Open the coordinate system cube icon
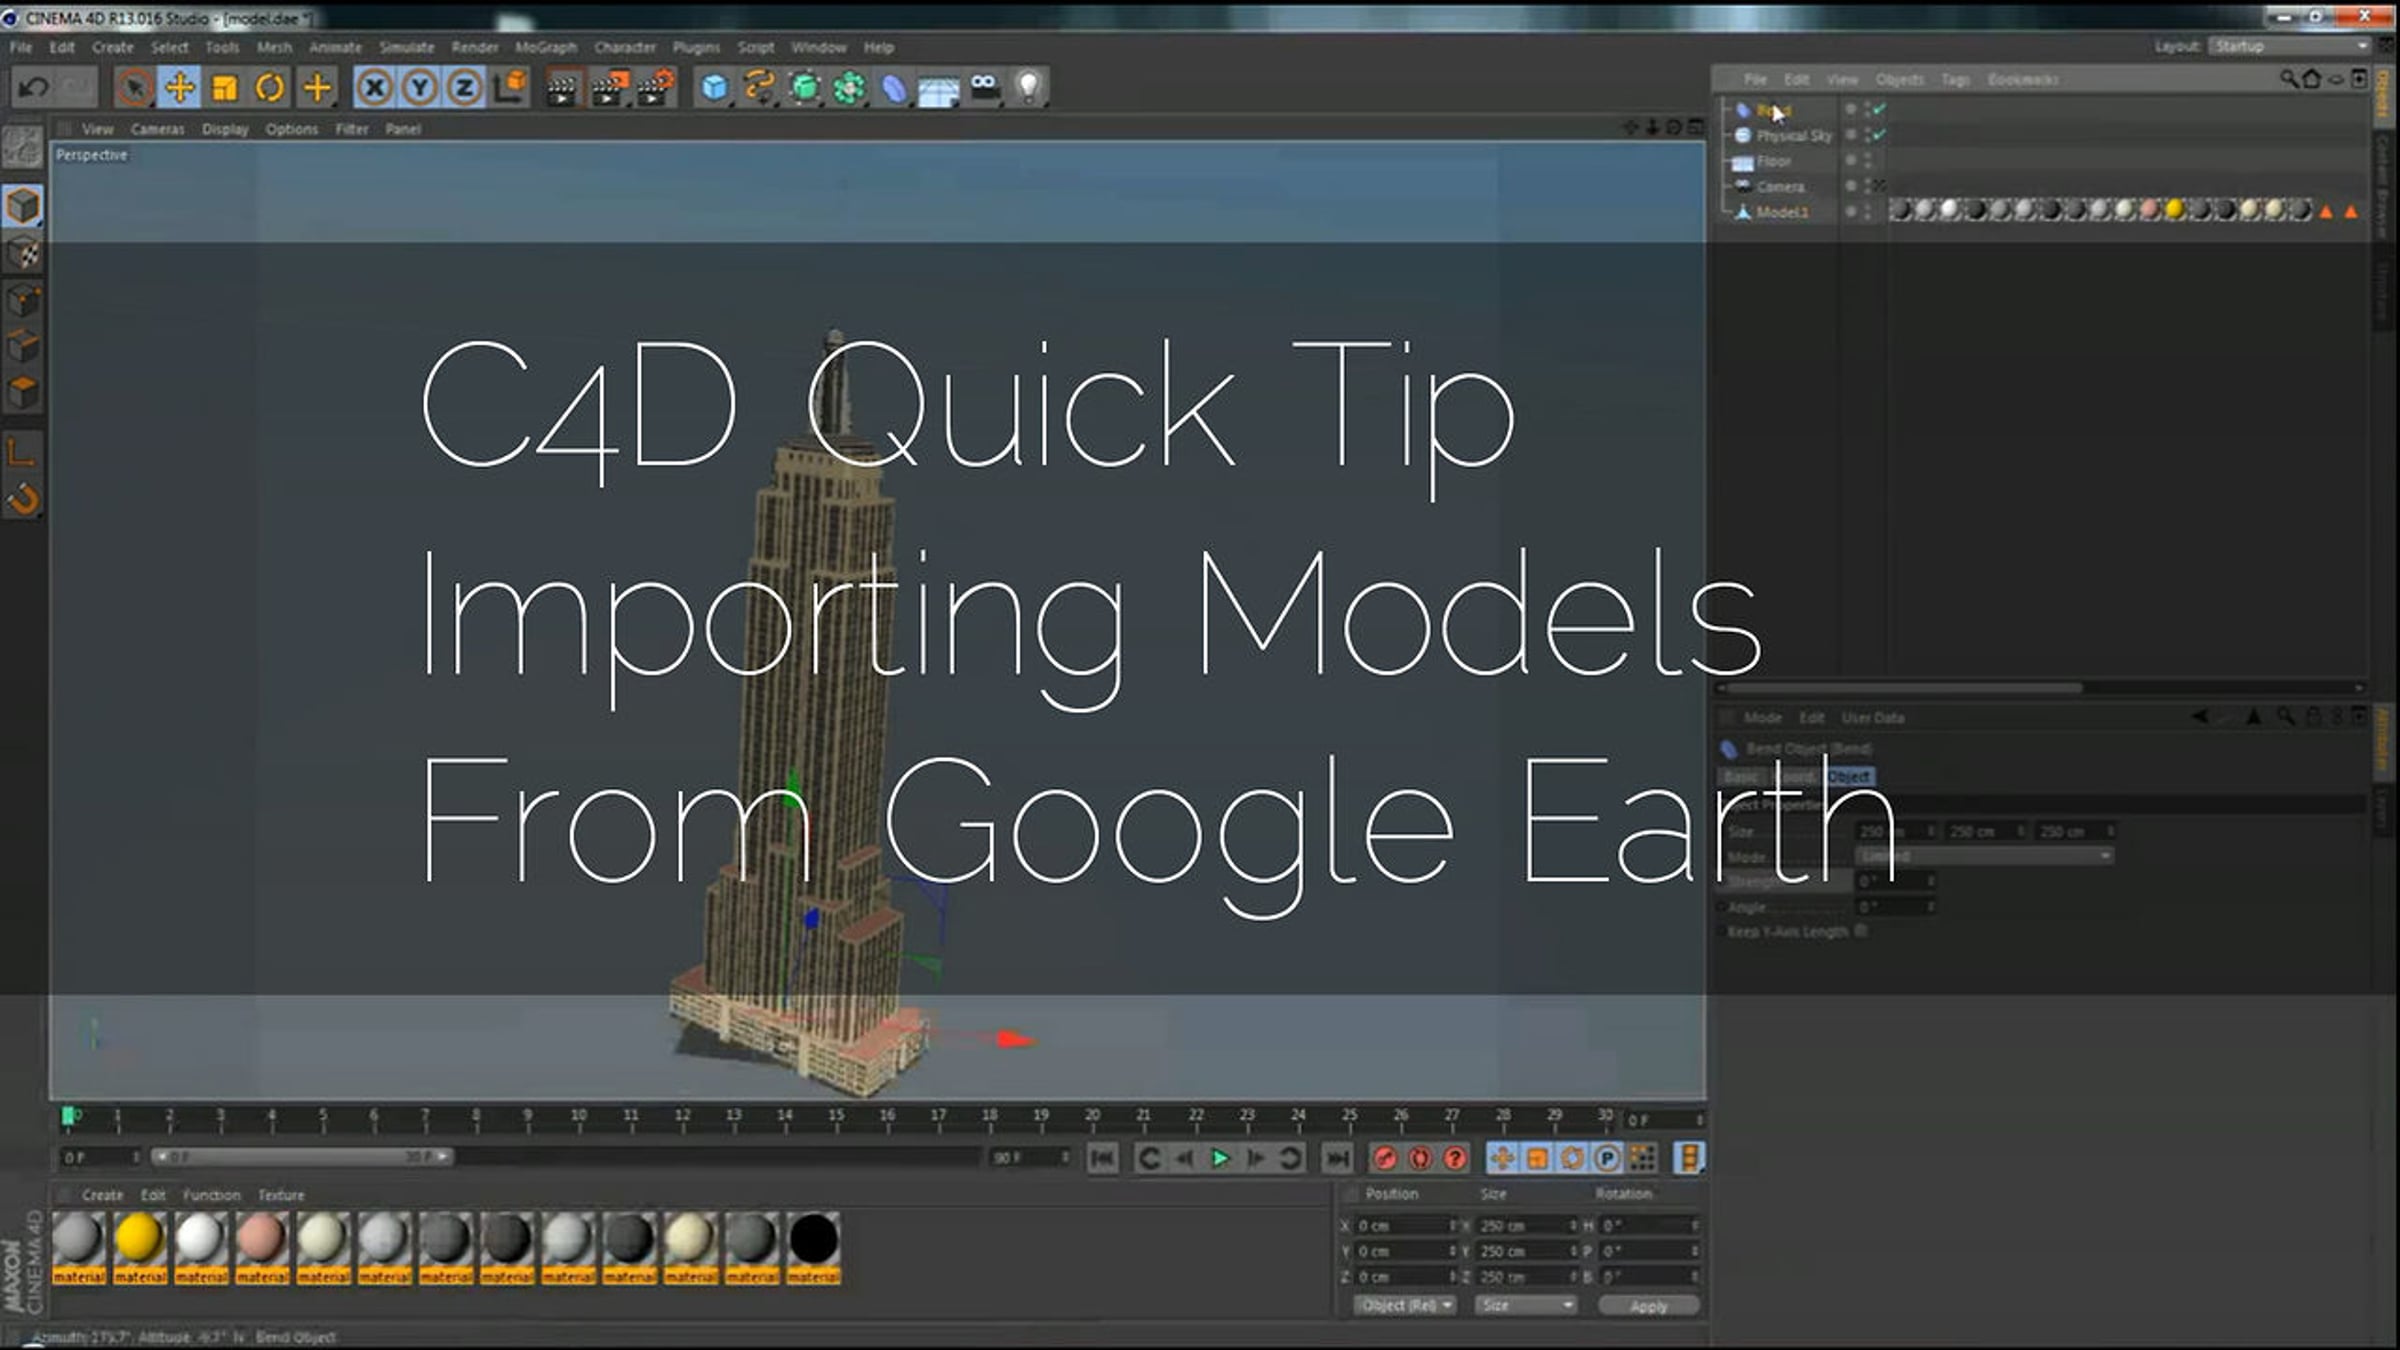Image resolution: width=2400 pixels, height=1350 pixels. tap(510, 88)
